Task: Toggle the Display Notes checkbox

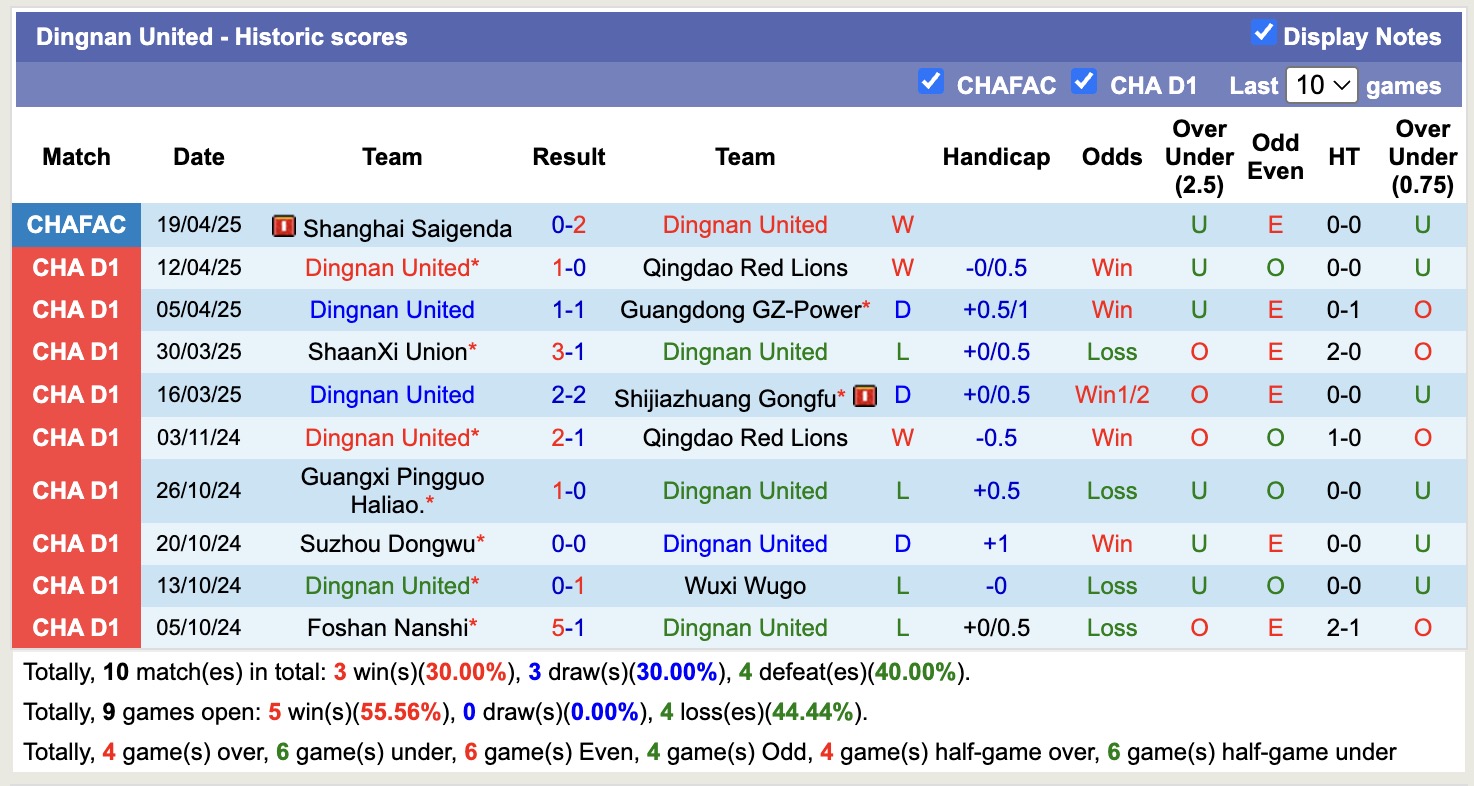Action: click(1261, 33)
